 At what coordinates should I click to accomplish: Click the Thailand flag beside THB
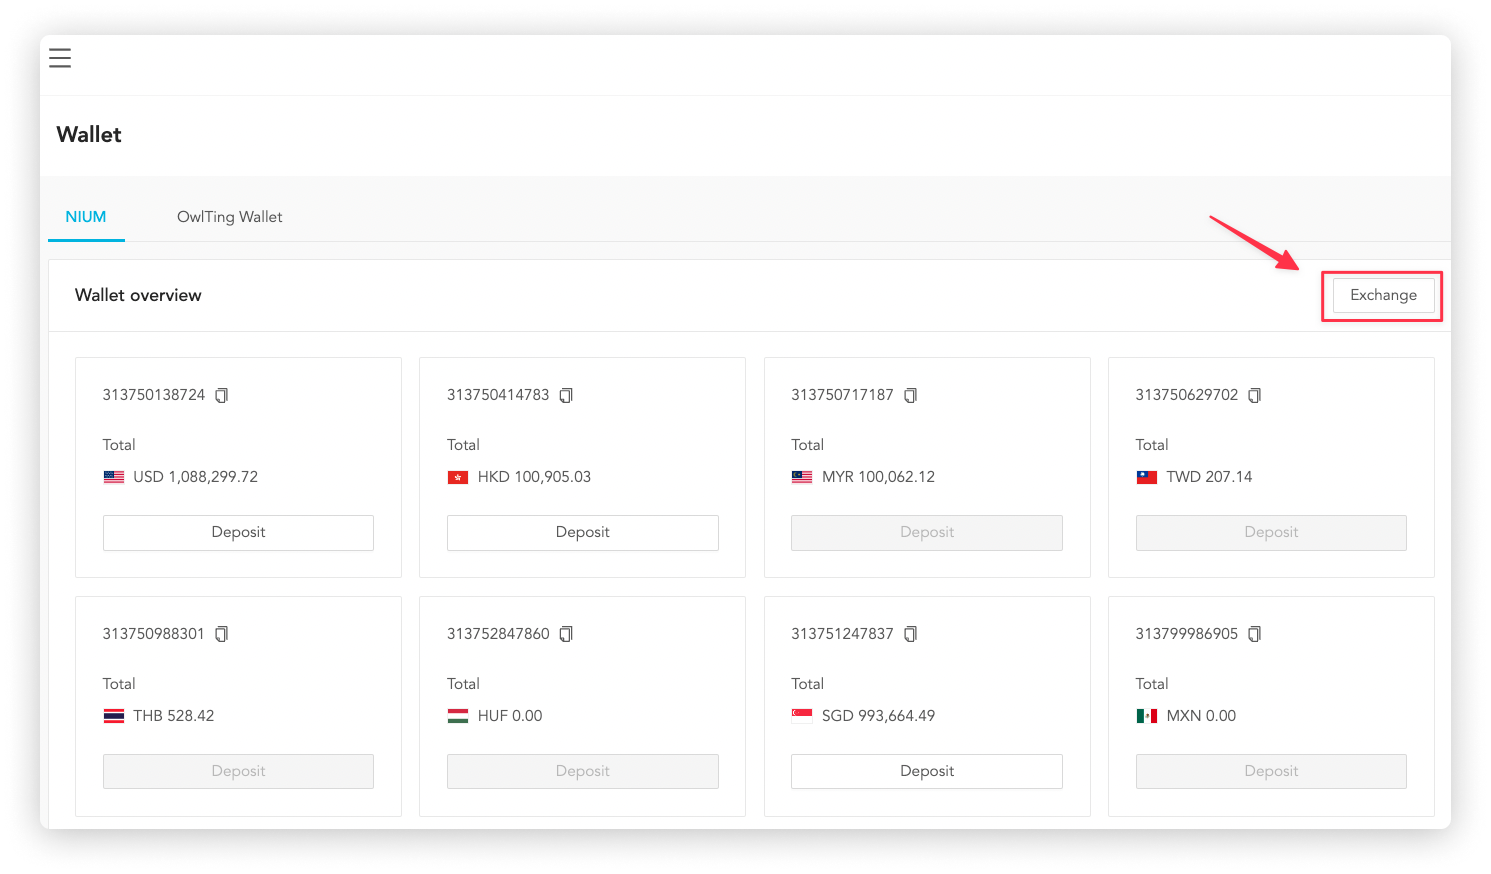[114, 716]
